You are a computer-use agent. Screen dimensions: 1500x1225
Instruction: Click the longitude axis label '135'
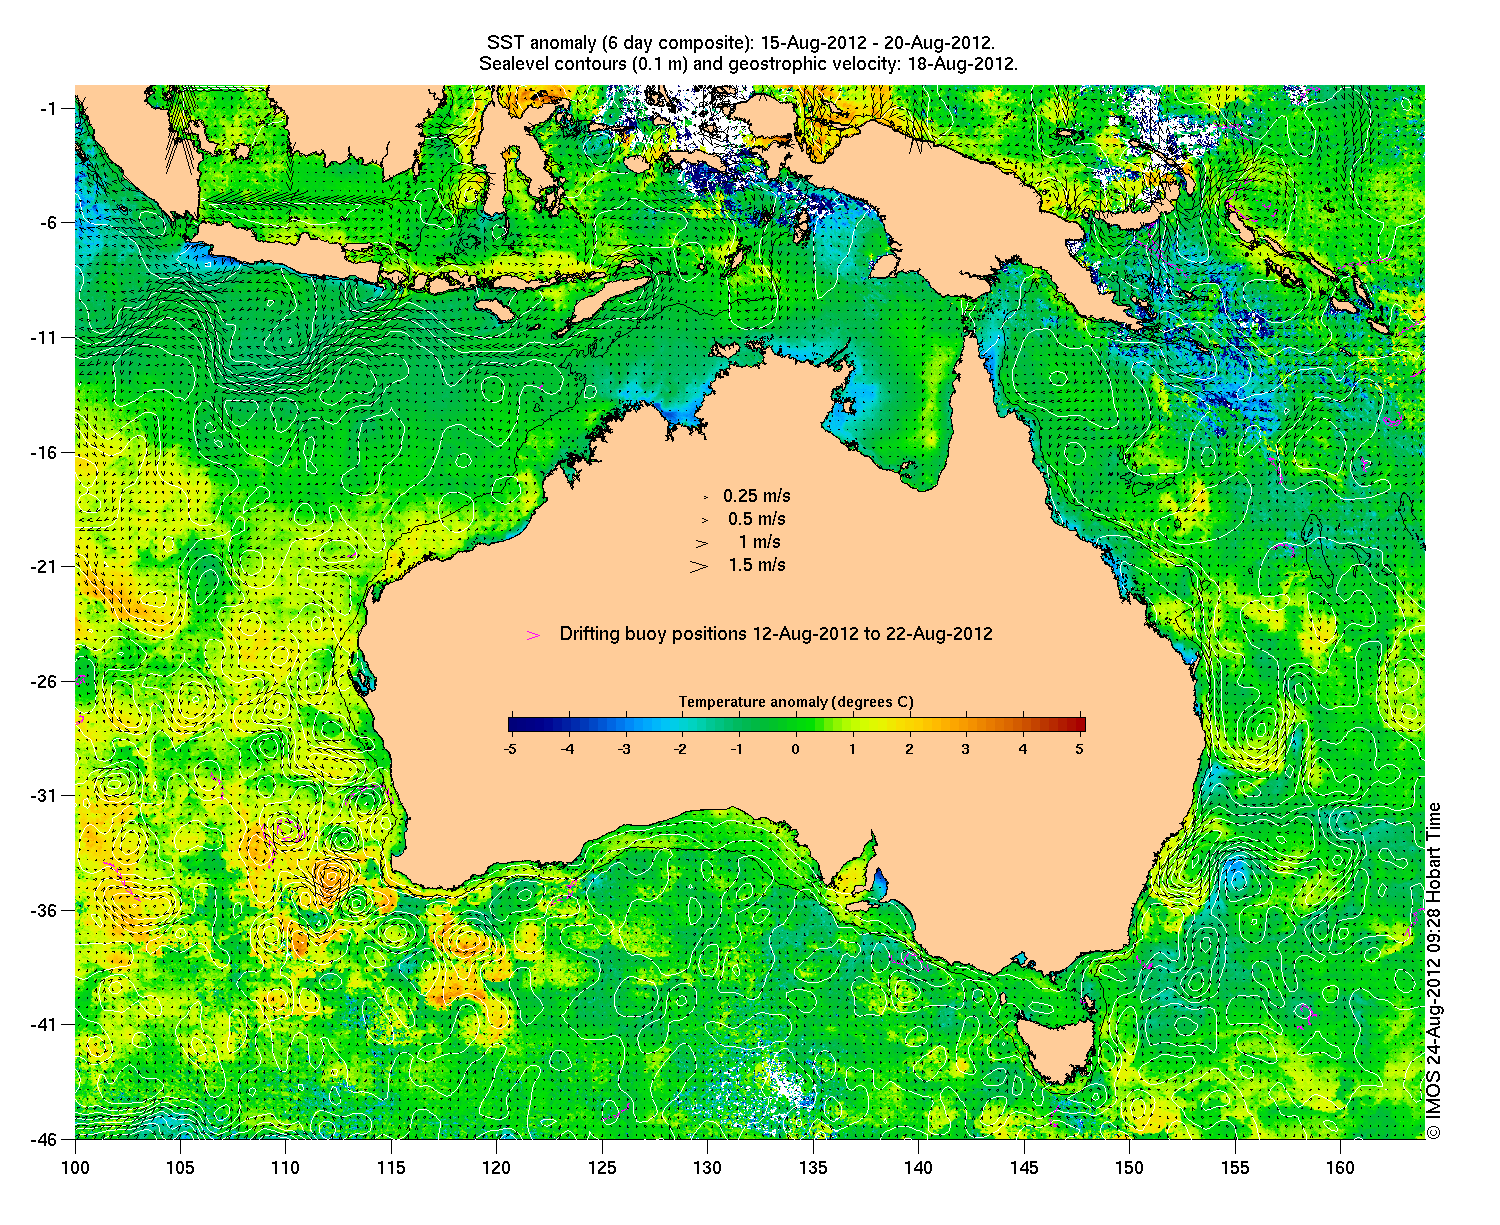[813, 1168]
